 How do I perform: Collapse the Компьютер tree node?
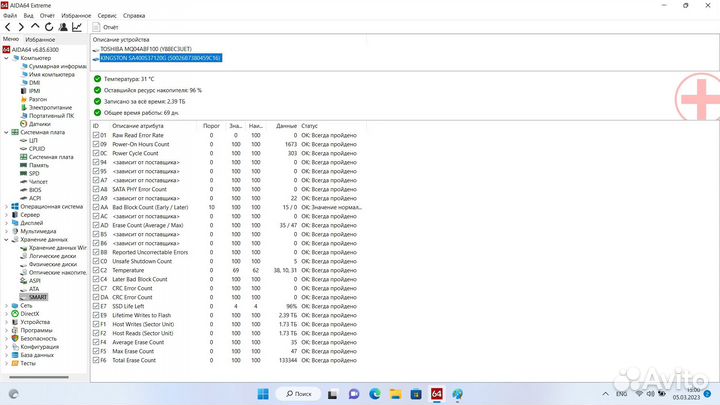(6, 58)
